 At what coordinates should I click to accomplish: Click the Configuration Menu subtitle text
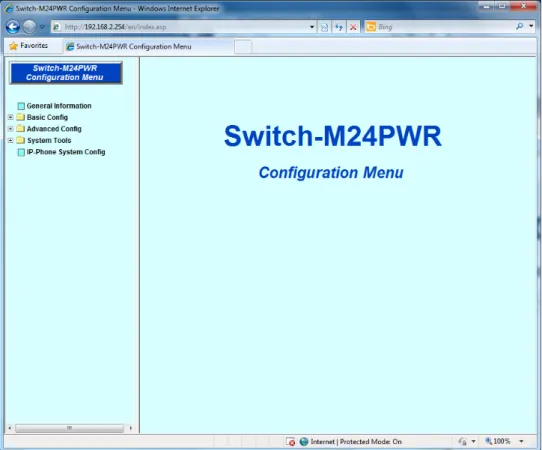pyautogui.click(x=331, y=172)
